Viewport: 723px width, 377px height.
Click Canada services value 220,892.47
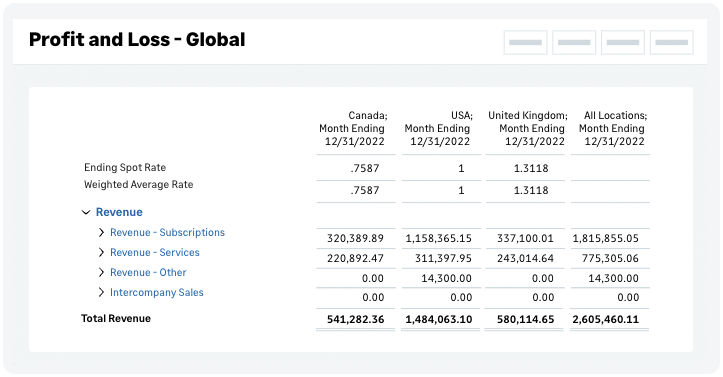tap(356, 258)
